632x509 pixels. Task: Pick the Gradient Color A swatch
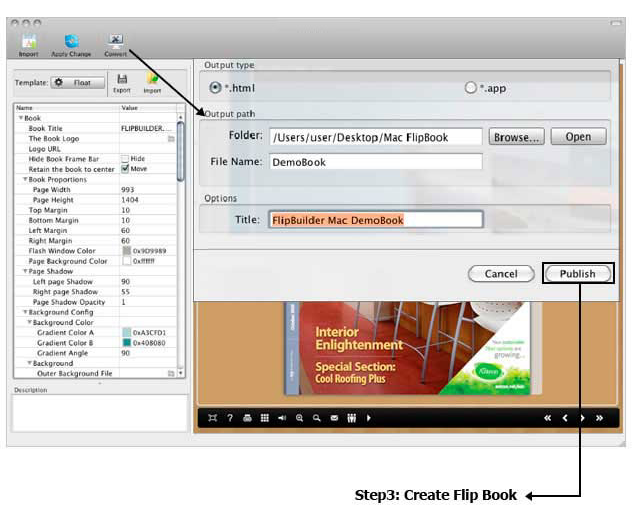coord(125,332)
